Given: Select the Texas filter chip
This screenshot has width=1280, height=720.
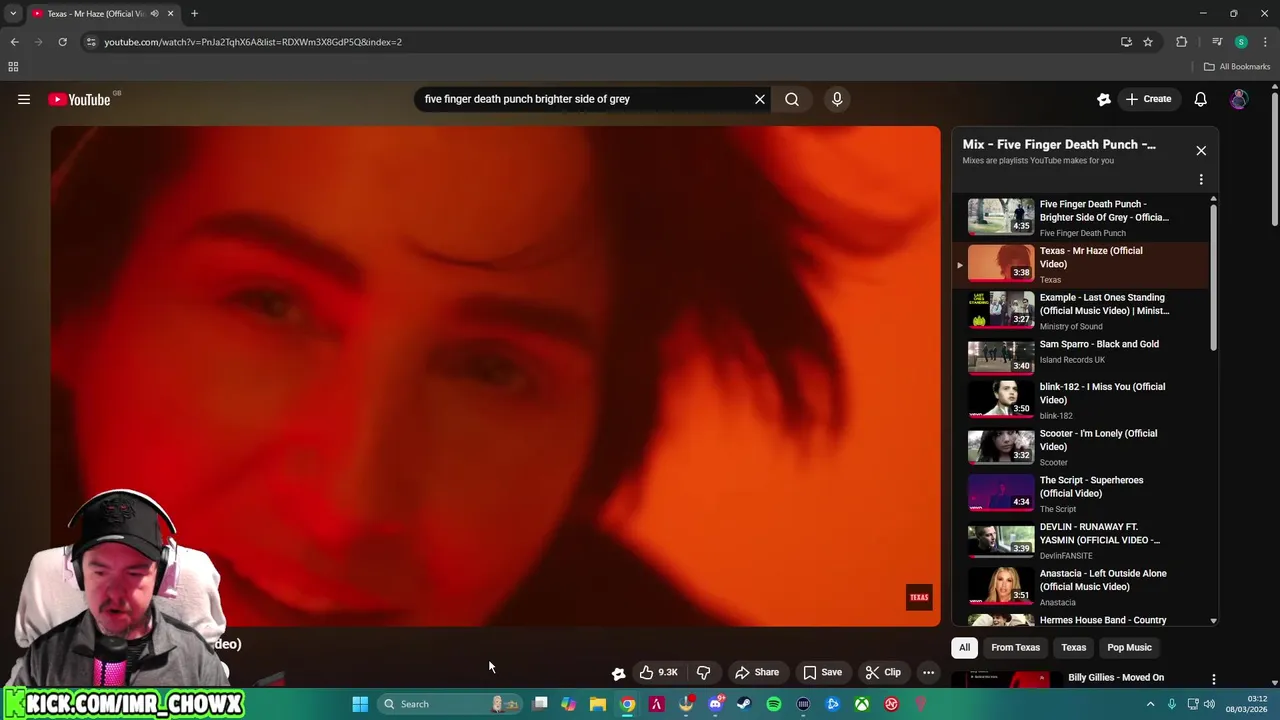Looking at the screenshot, I should click(1073, 647).
